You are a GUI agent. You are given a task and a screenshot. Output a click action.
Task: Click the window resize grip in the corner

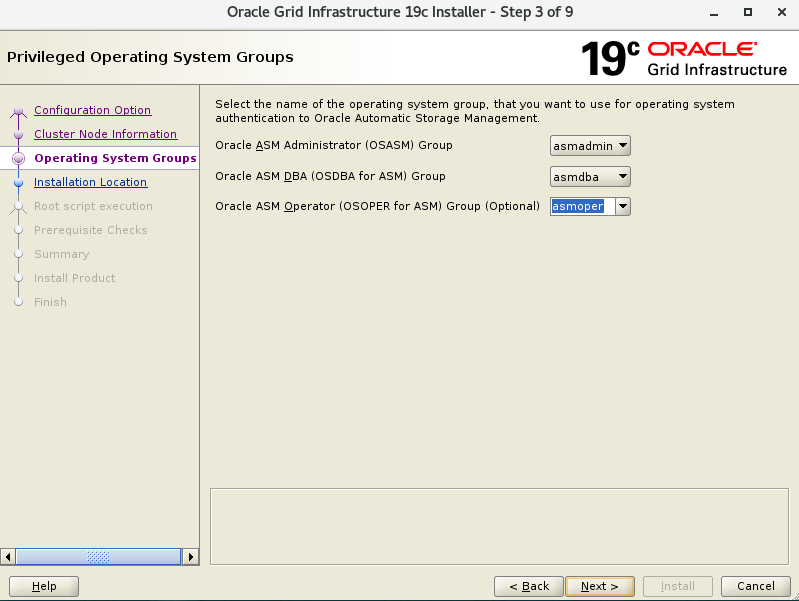tap(795, 597)
